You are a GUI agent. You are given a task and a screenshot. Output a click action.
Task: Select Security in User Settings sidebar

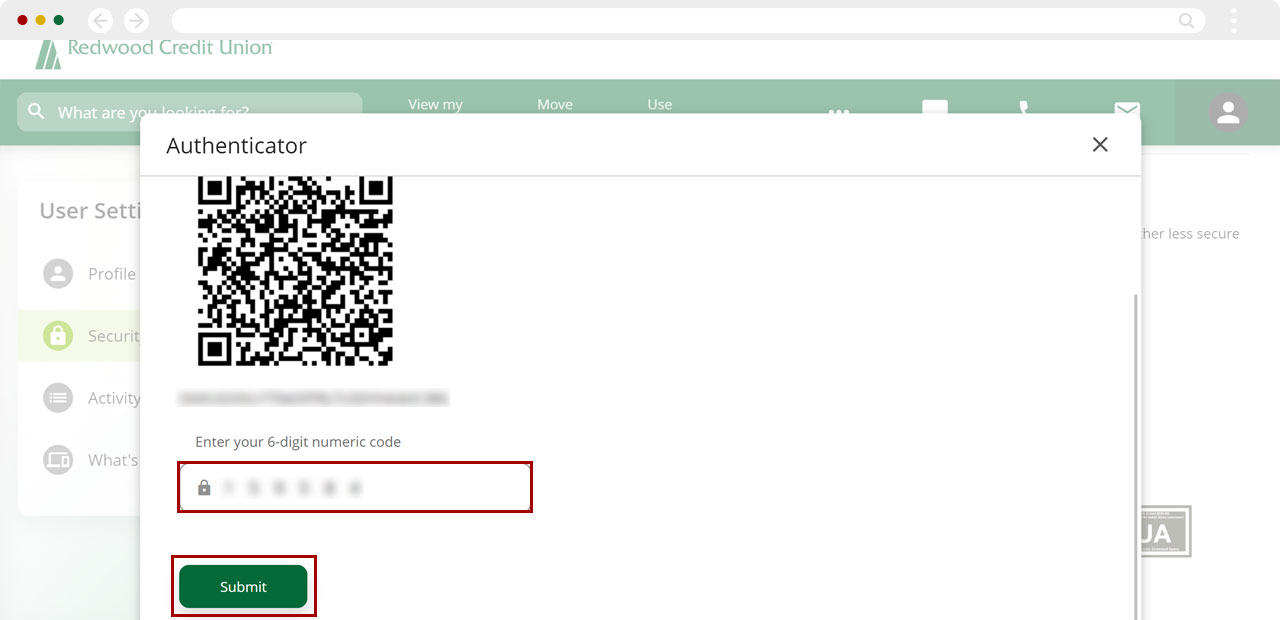(80, 336)
